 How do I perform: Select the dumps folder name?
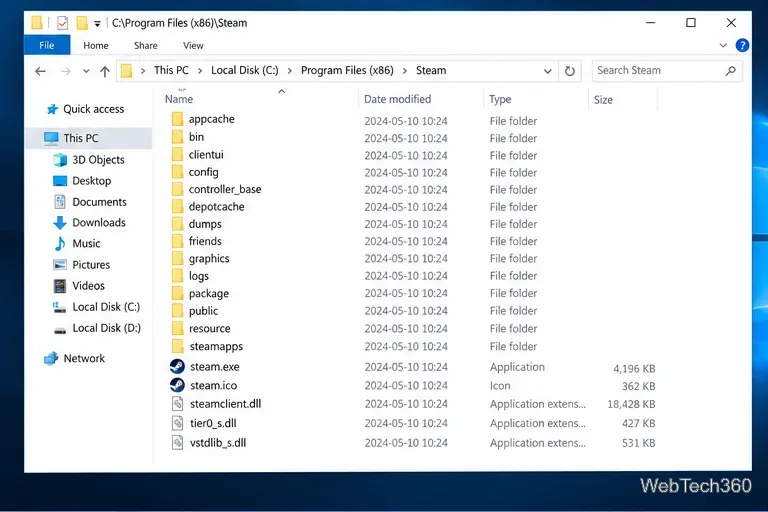point(205,224)
